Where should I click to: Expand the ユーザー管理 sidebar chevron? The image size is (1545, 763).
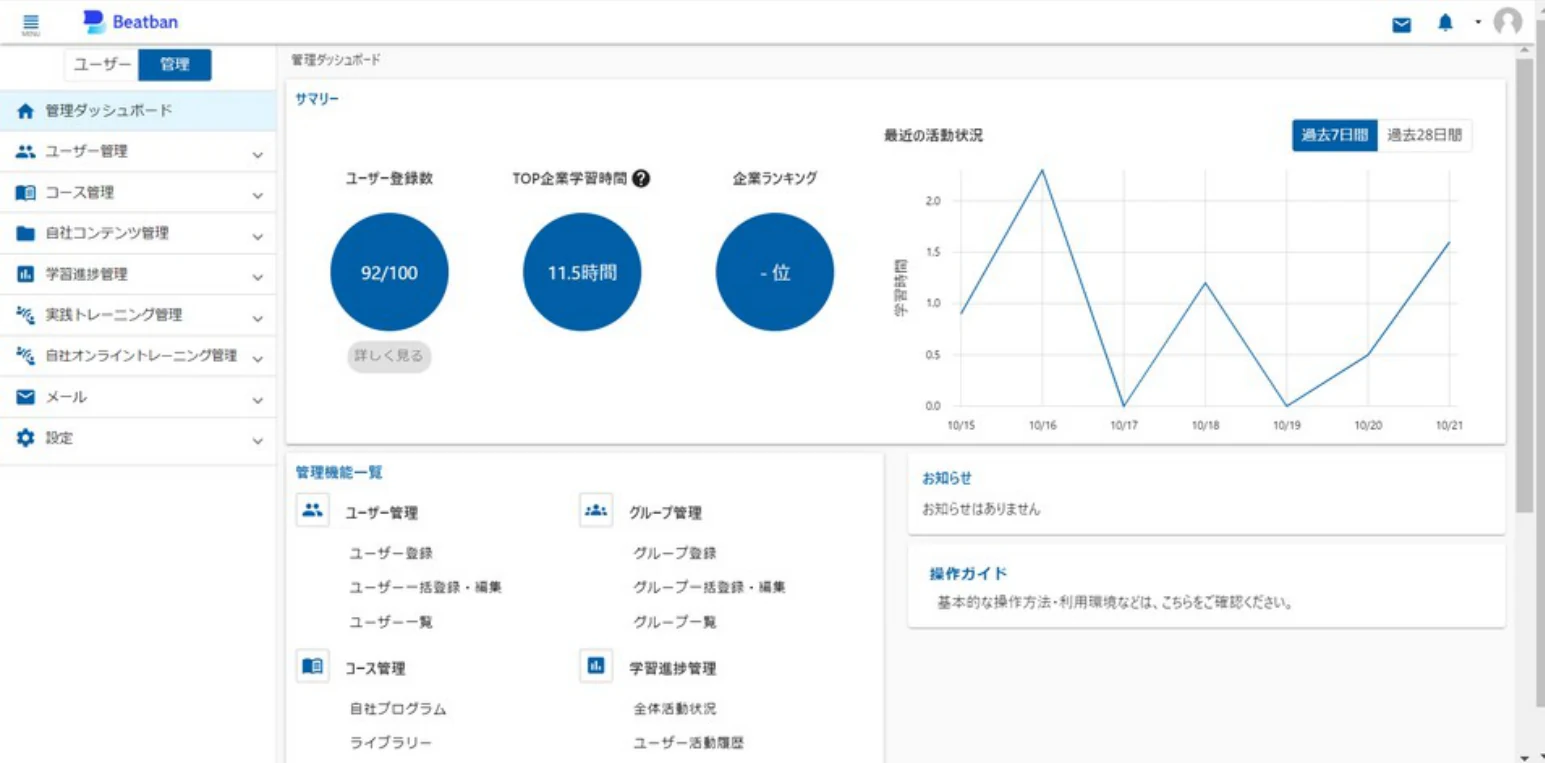click(x=258, y=155)
